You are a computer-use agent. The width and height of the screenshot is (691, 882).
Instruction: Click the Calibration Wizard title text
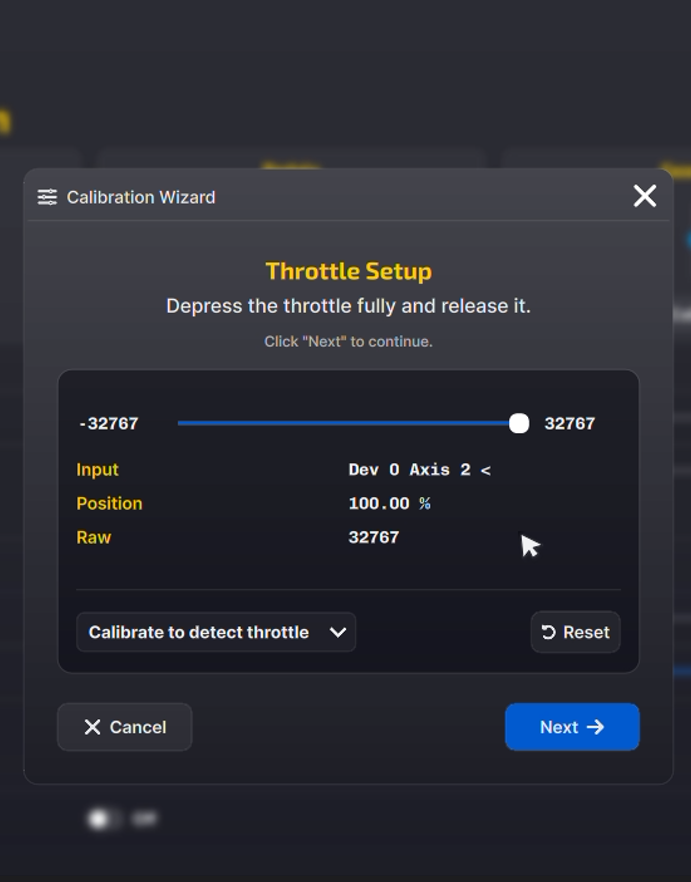141,197
